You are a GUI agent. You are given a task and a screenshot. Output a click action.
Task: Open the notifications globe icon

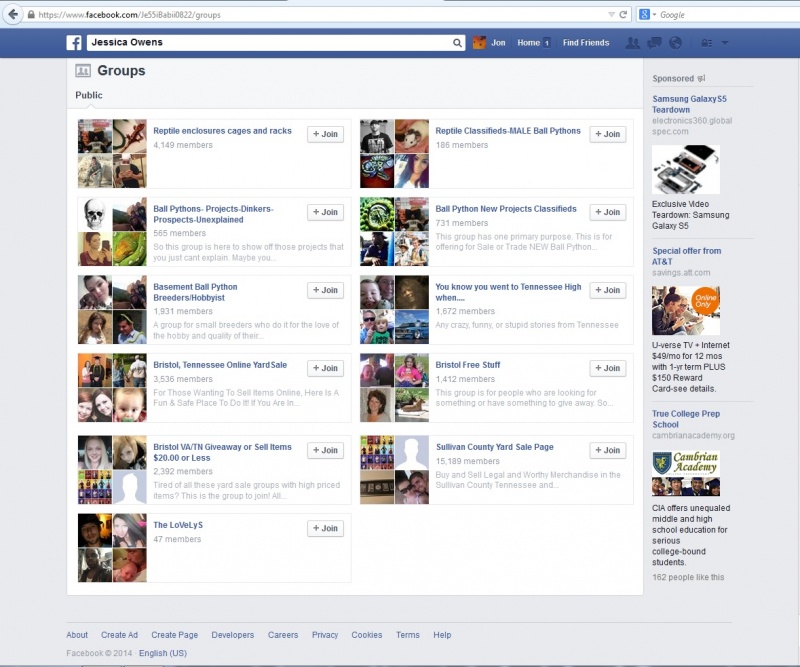click(x=676, y=43)
